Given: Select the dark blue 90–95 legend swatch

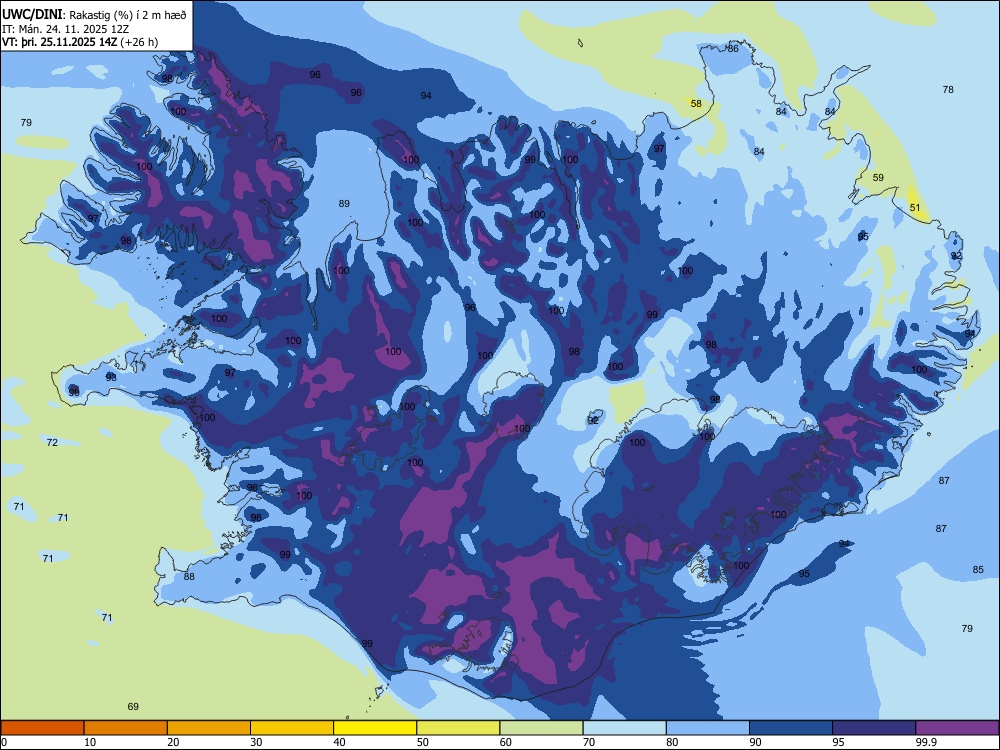Looking at the screenshot, I should [791, 728].
